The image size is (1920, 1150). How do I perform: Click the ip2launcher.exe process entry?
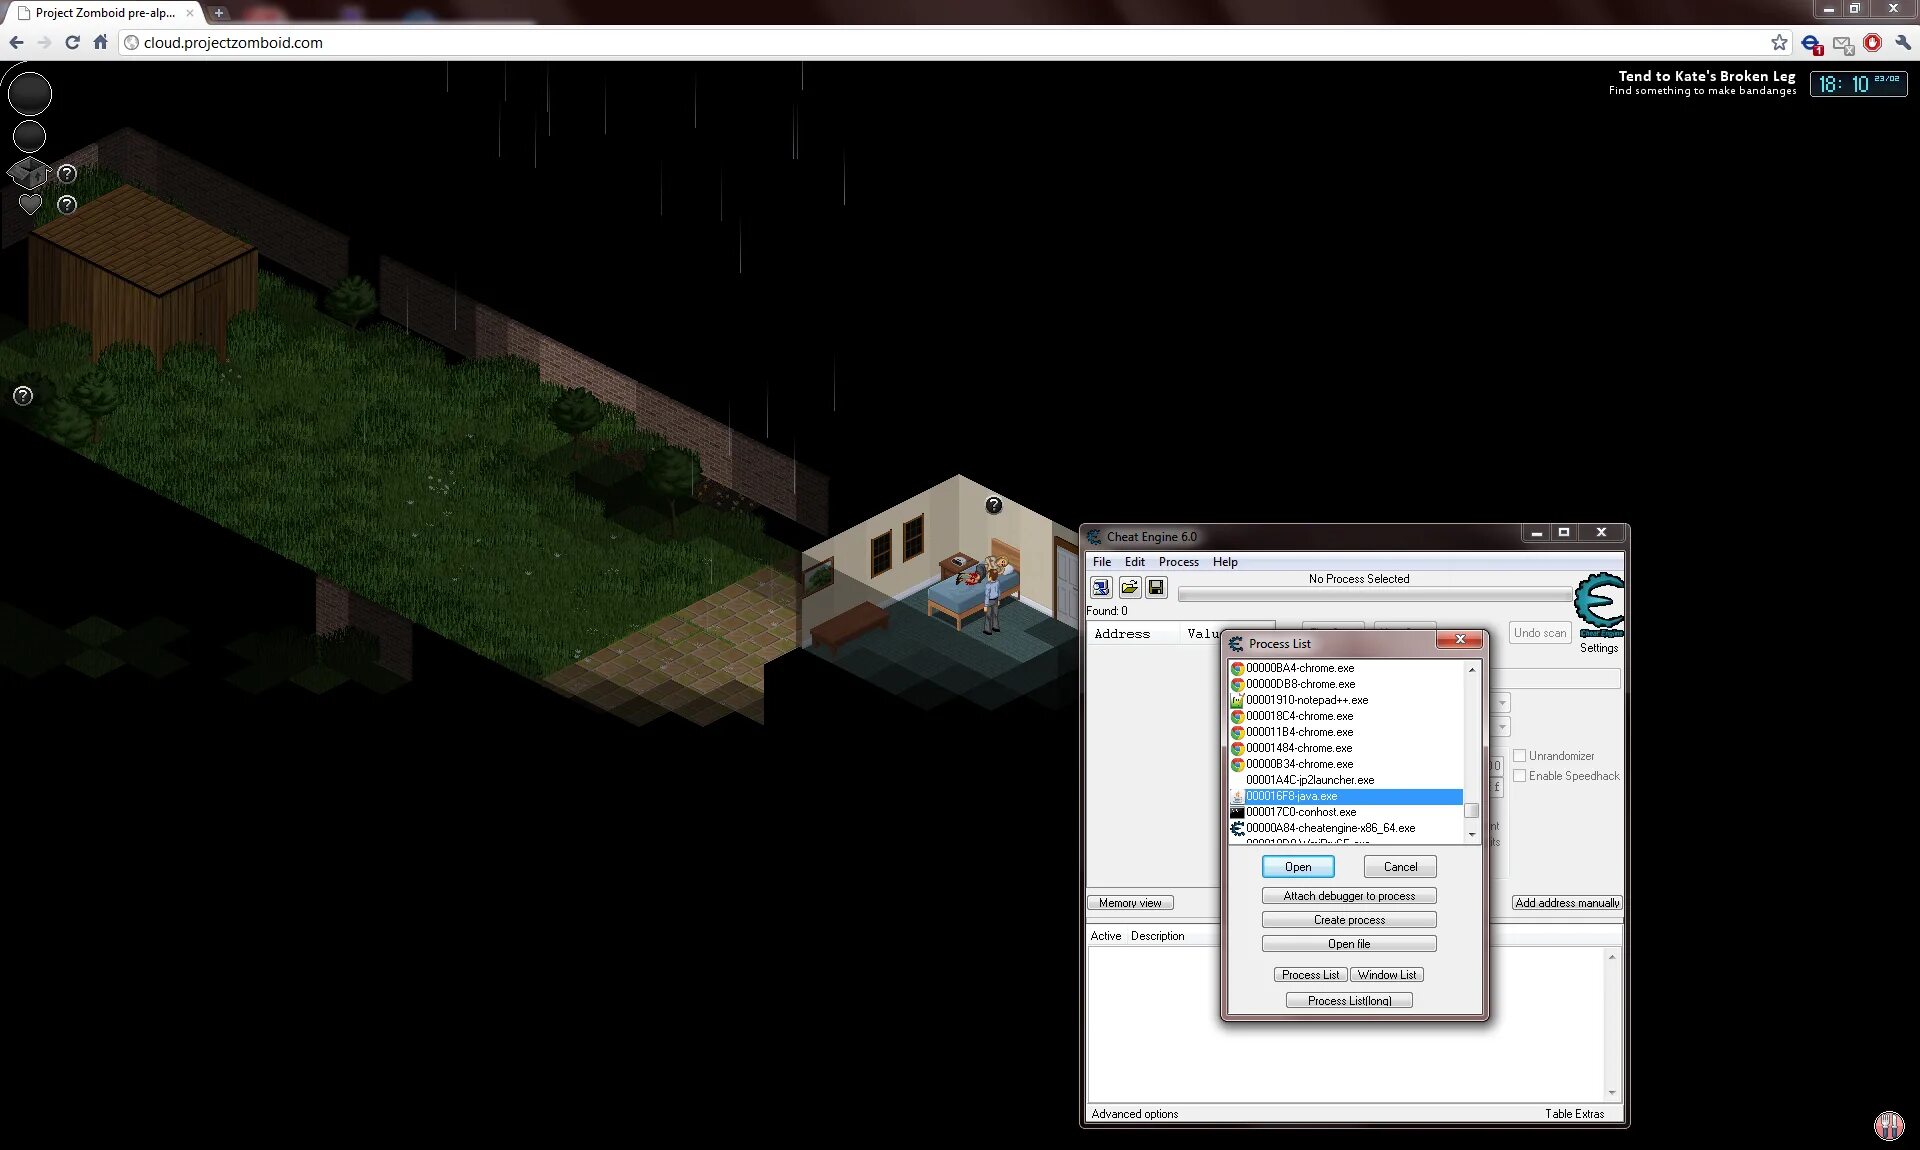tap(1310, 779)
